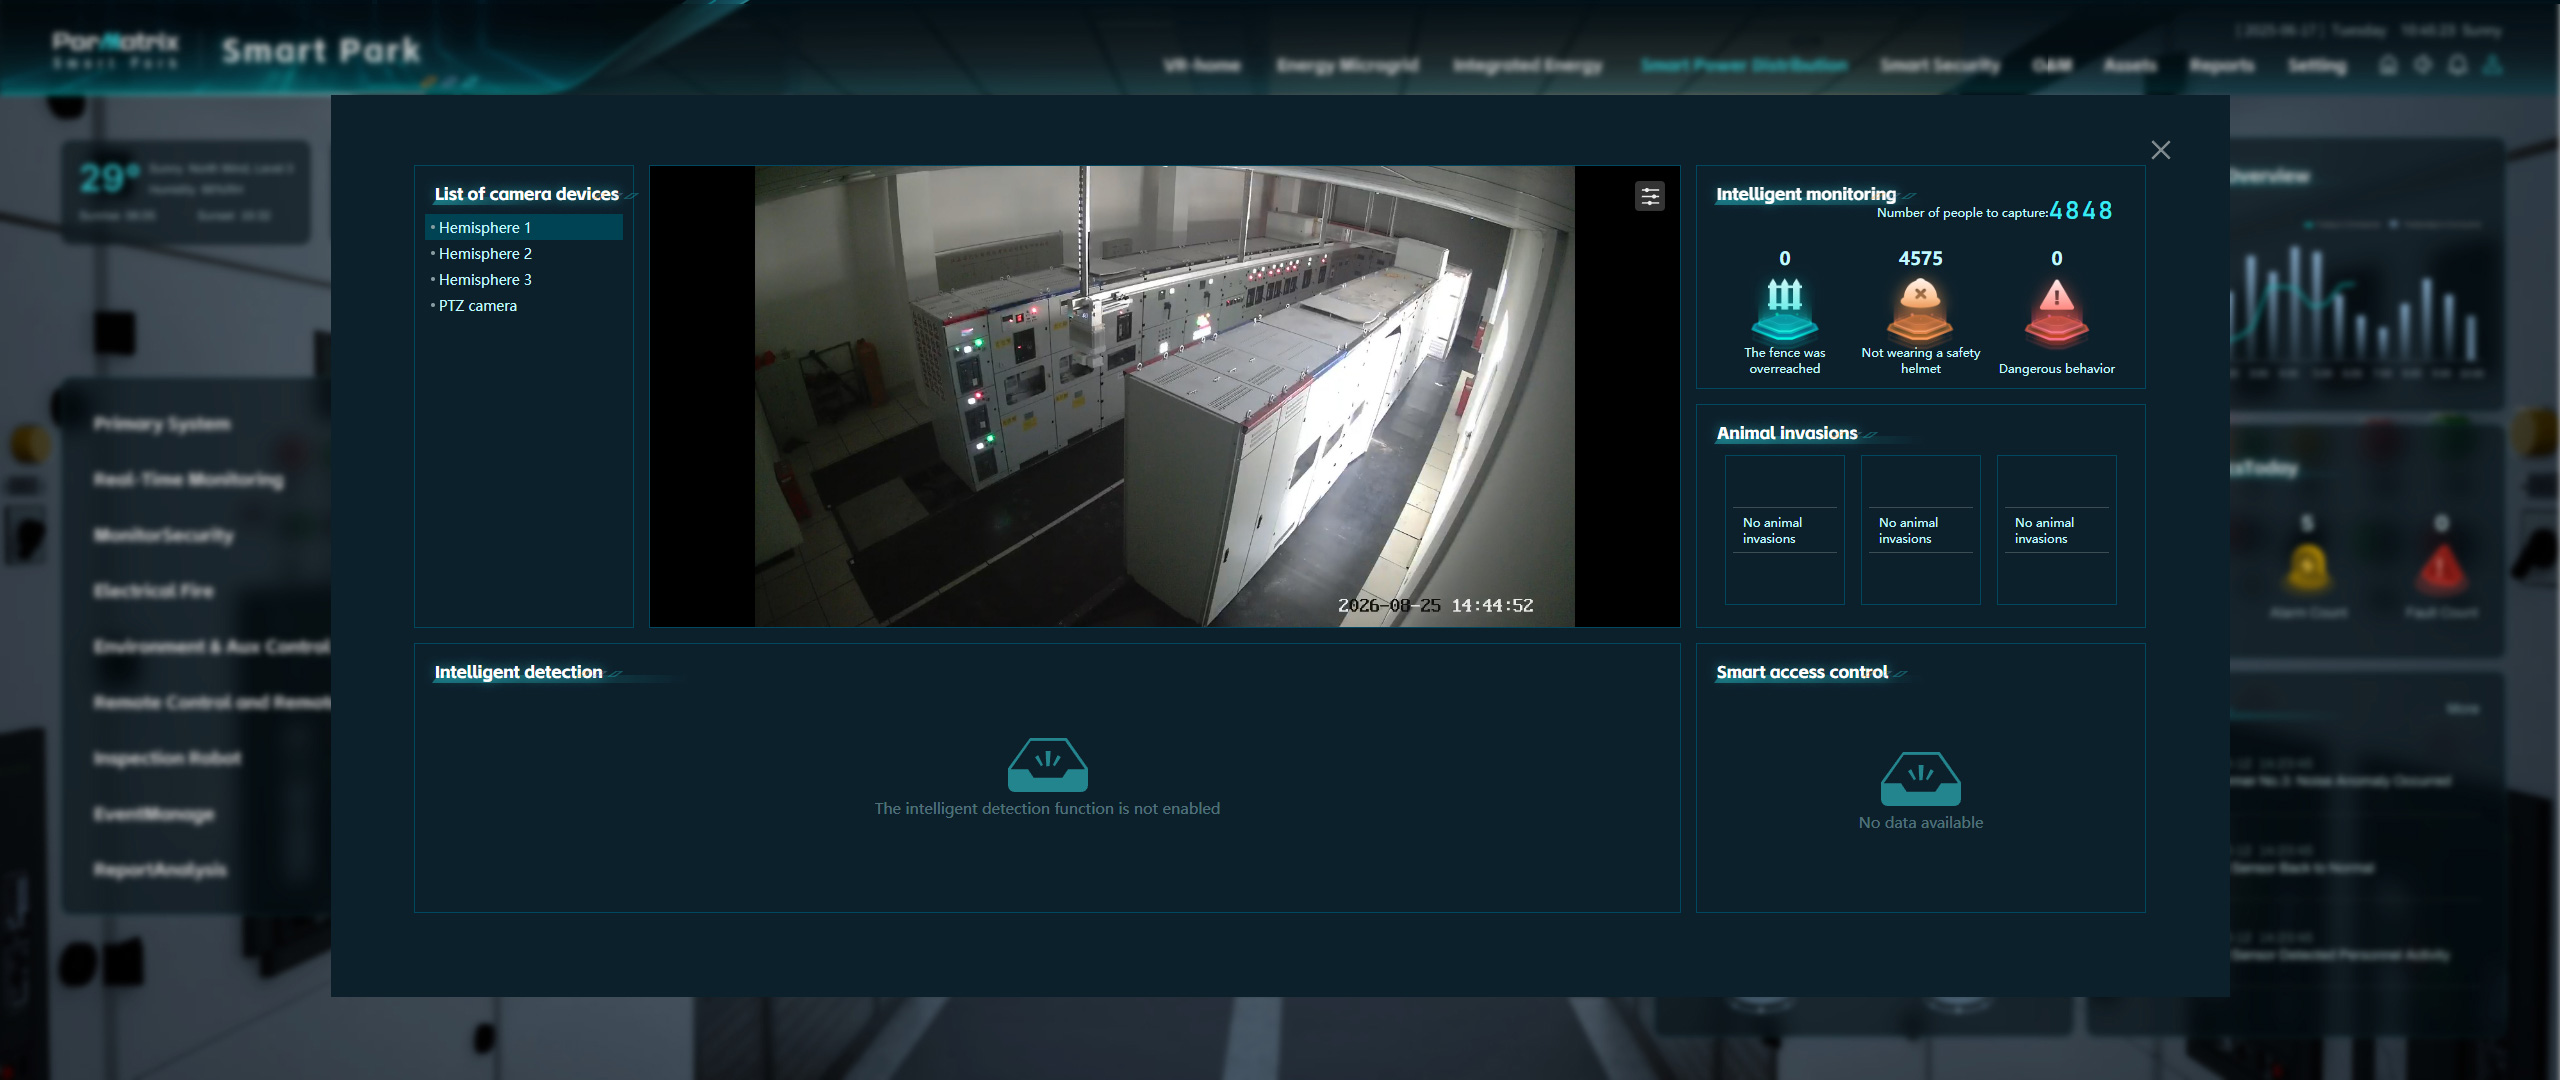This screenshot has height=1080, width=2560.
Task: Open MonitorSecurity in background sidebar
Action: (163, 536)
